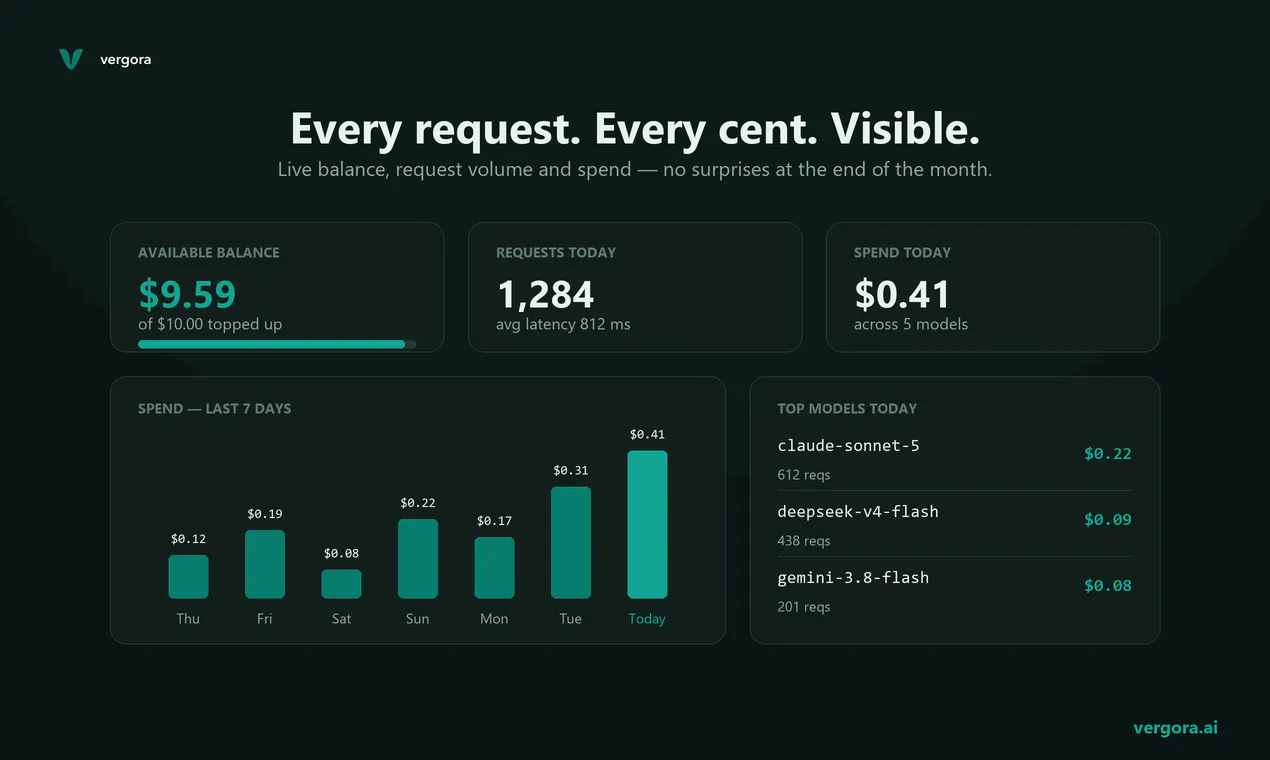Screen dimensions: 1270x760
Task: Click the available balance progress bar
Action: point(277,344)
